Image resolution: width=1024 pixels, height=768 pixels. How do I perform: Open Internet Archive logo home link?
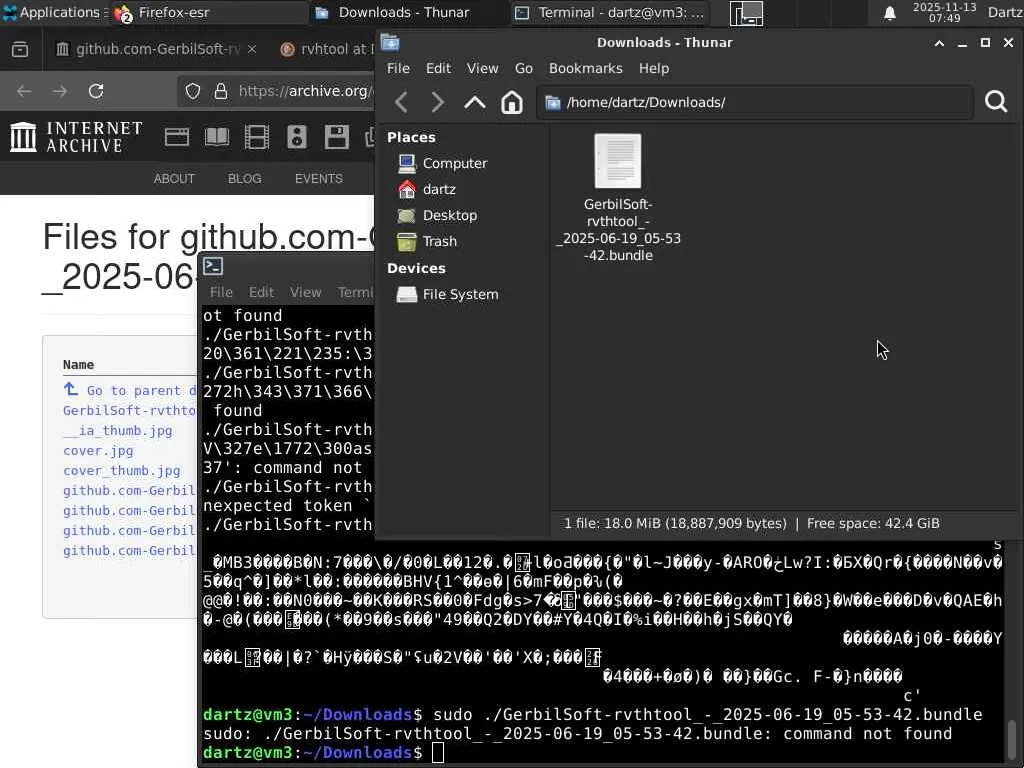click(x=76, y=138)
